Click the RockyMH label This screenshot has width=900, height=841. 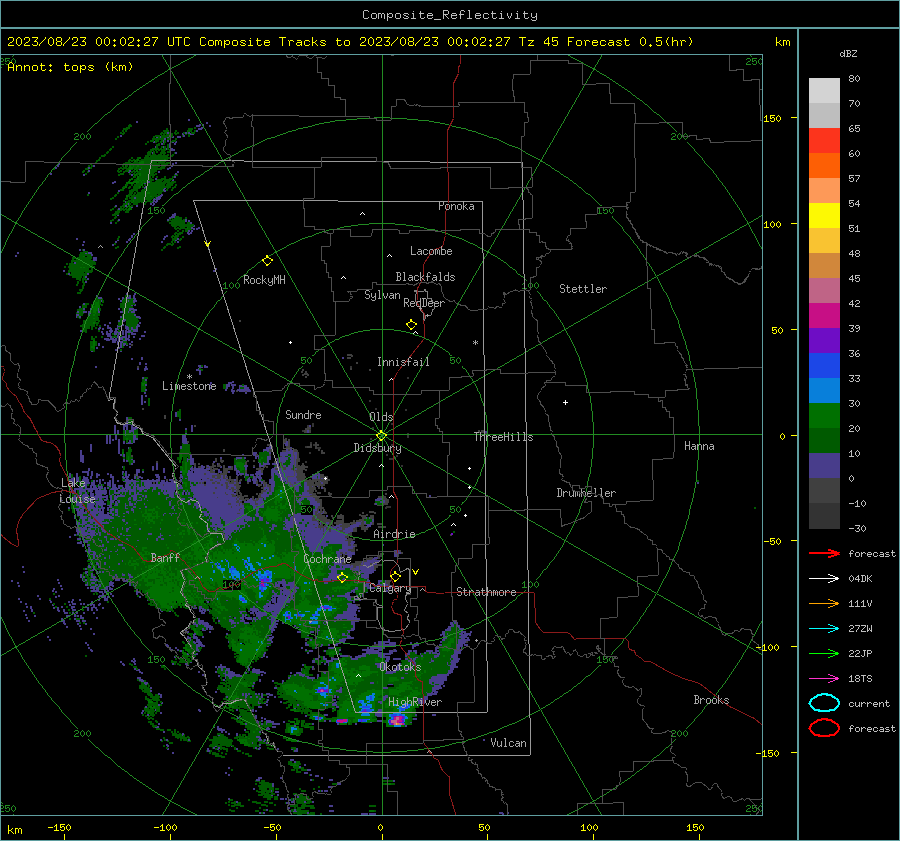264,280
